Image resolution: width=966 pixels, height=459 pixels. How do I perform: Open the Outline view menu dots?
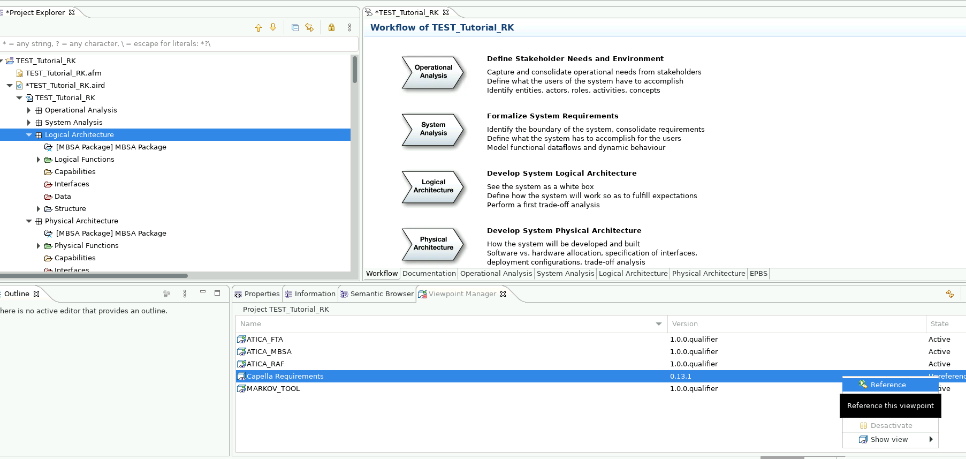185,294
